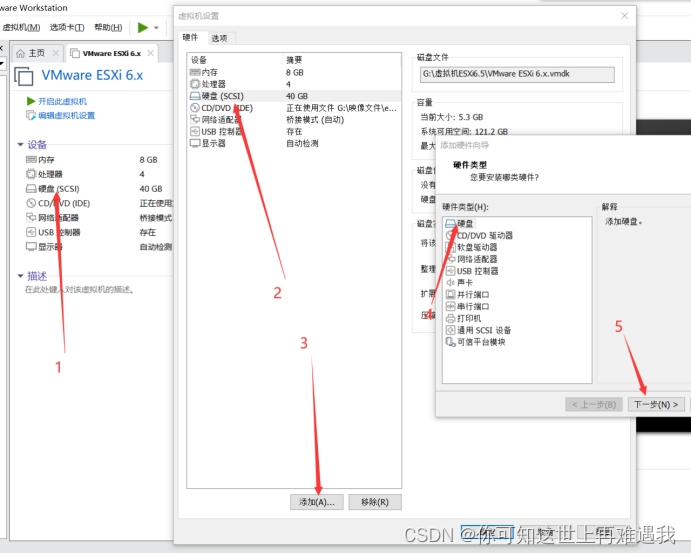Viewport: 691px width, 554px height.
Task: Collapse the 设备 section
Action: point(20,145)
